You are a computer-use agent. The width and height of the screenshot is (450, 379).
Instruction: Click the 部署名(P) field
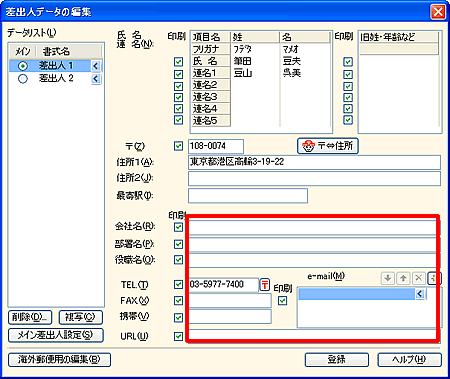[314, 244]
